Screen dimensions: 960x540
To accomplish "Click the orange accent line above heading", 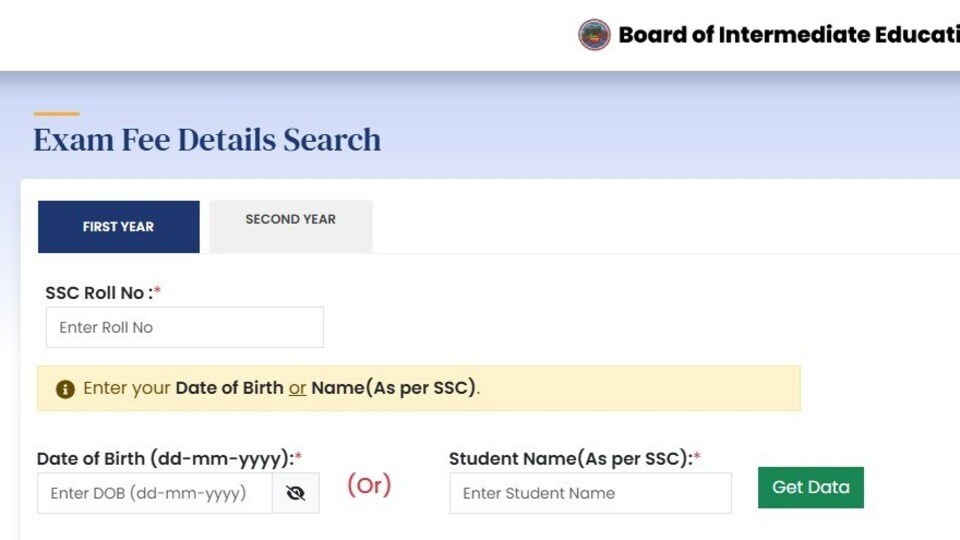I will click(x=56, y=114).
